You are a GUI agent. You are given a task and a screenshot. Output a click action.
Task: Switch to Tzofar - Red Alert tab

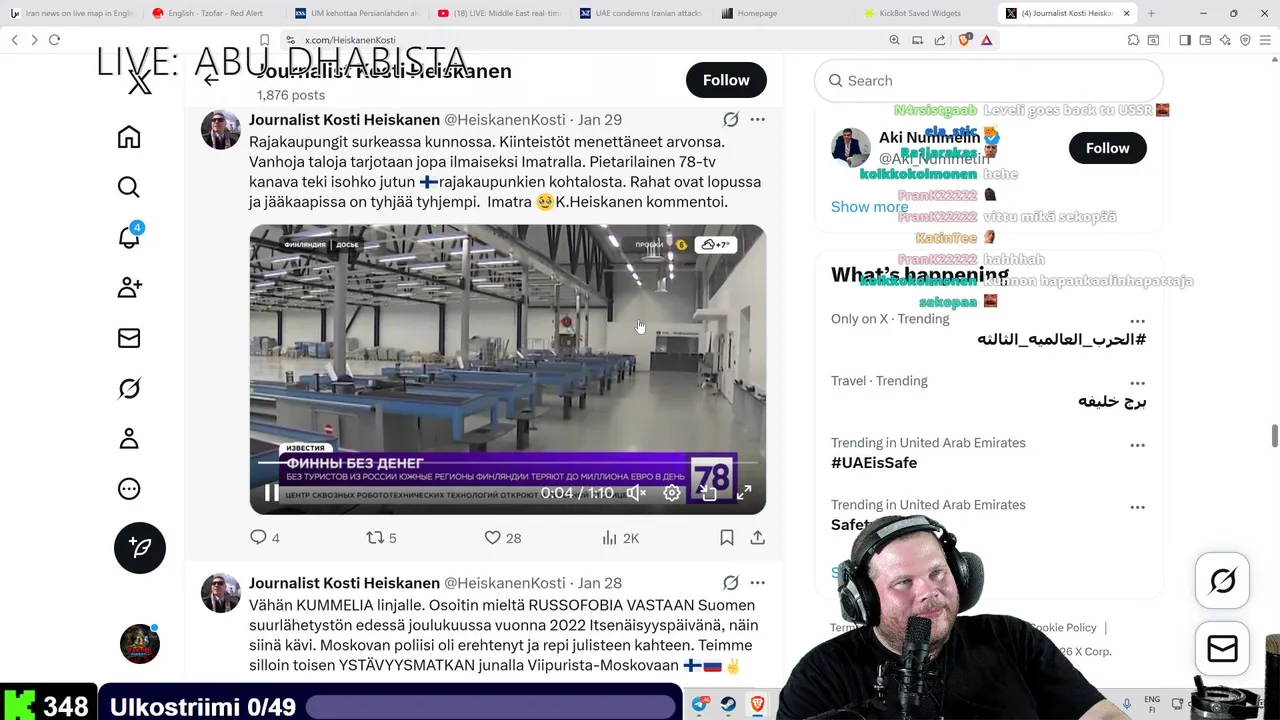pos(213,13)
